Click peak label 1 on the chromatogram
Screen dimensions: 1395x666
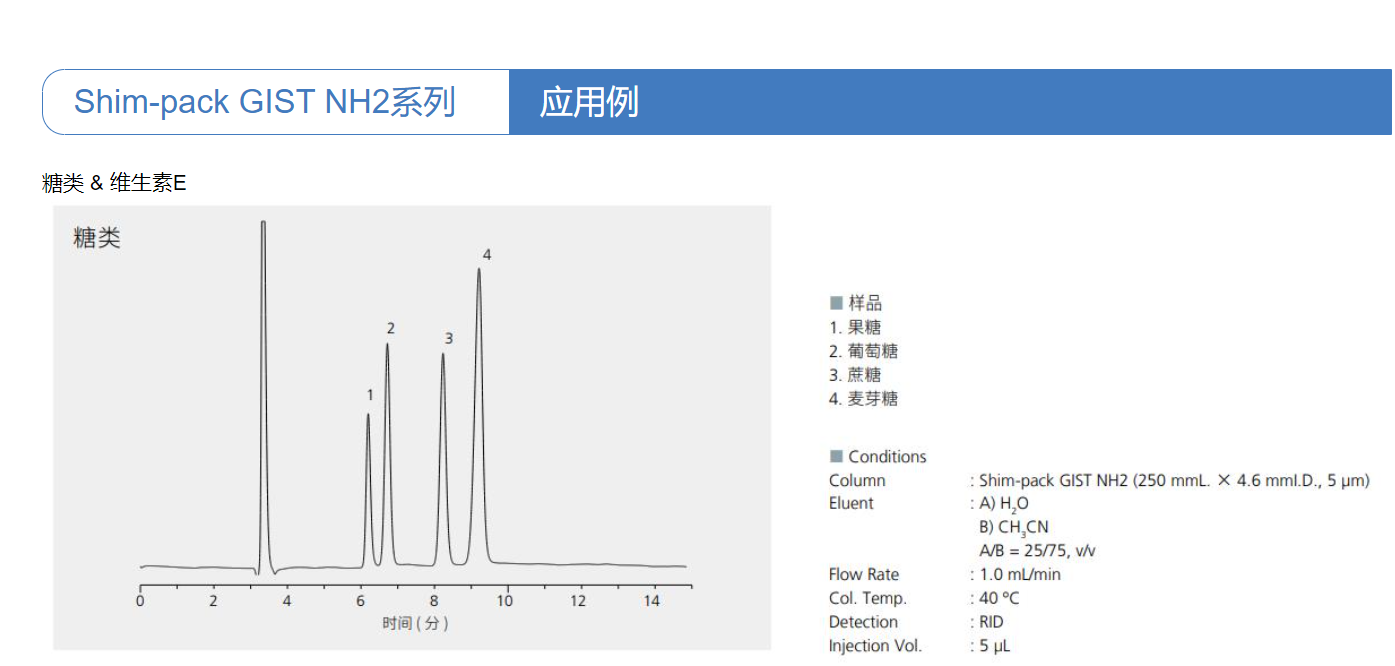pyautogui.click(x=370, y=395)
